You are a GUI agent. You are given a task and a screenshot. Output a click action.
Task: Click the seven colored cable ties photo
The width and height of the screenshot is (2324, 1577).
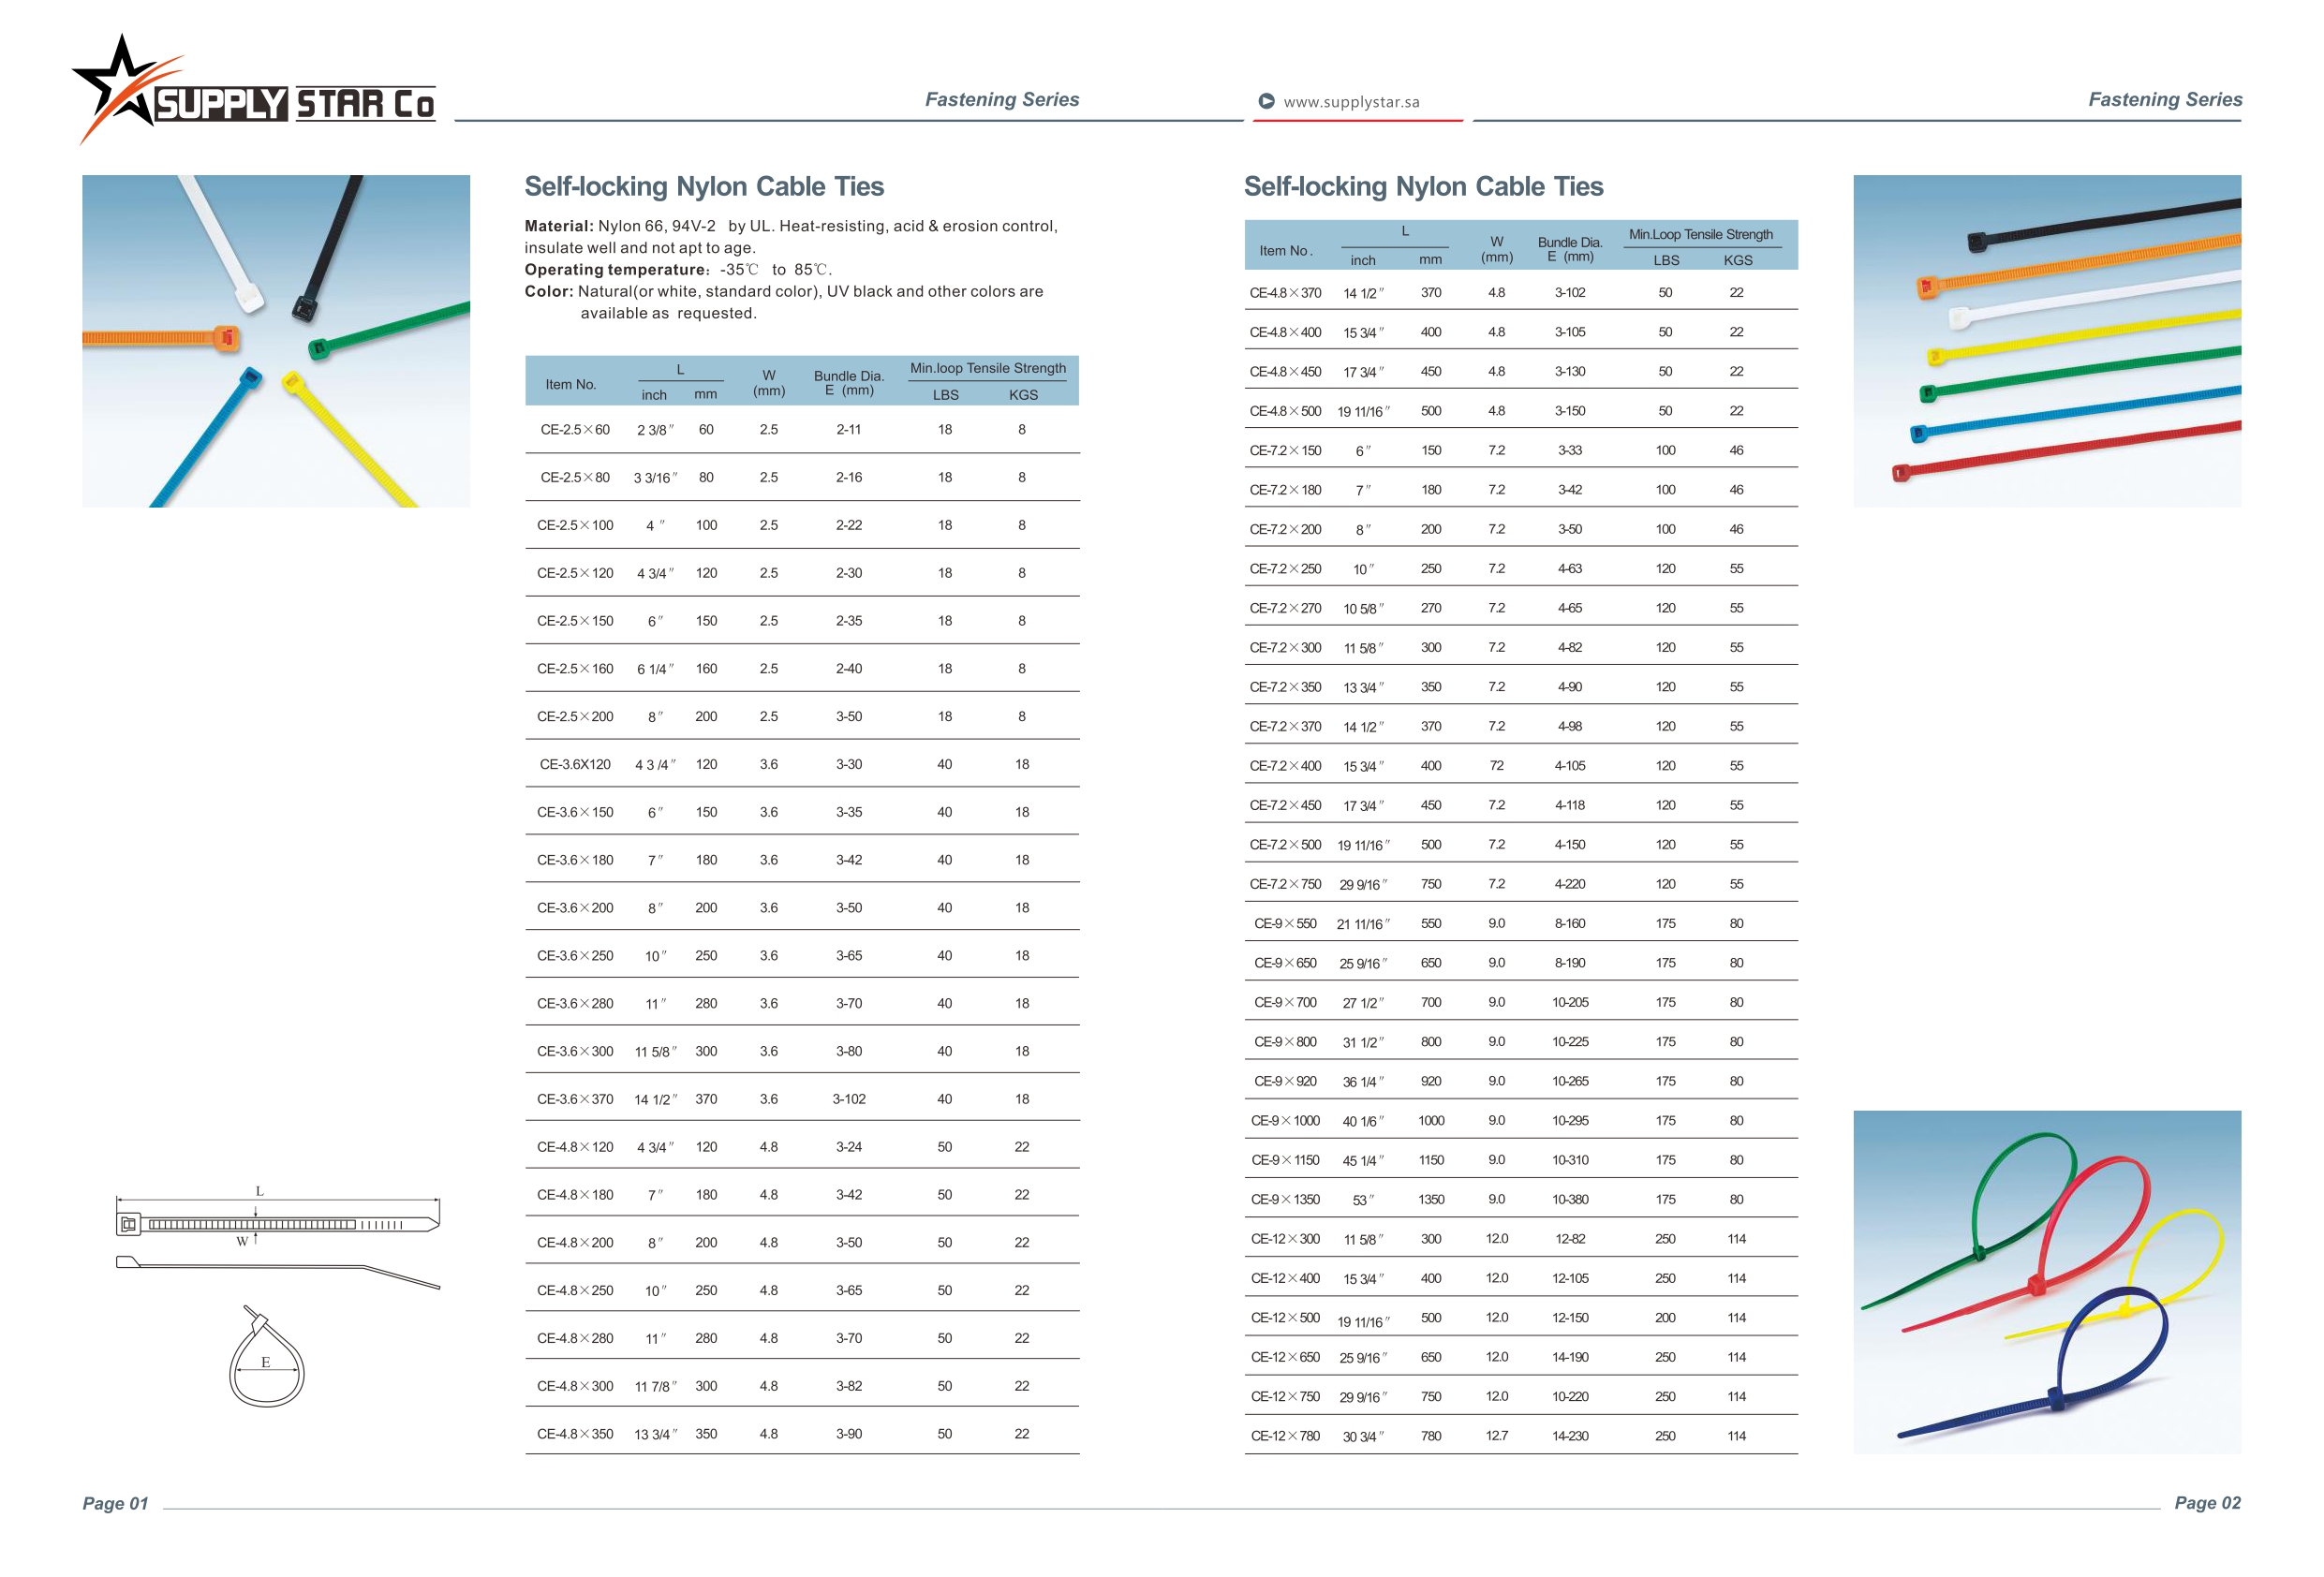[2047, 341]
